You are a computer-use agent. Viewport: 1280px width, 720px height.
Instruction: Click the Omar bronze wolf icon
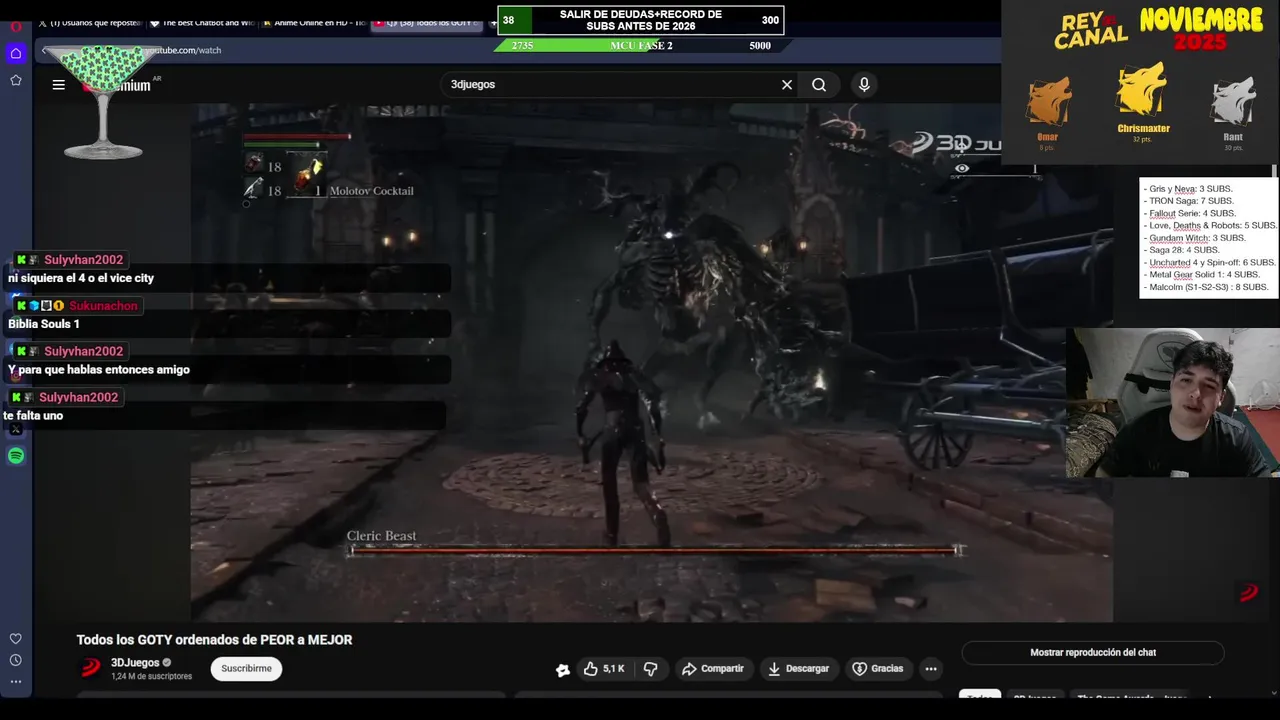[x=1048, y=102]
